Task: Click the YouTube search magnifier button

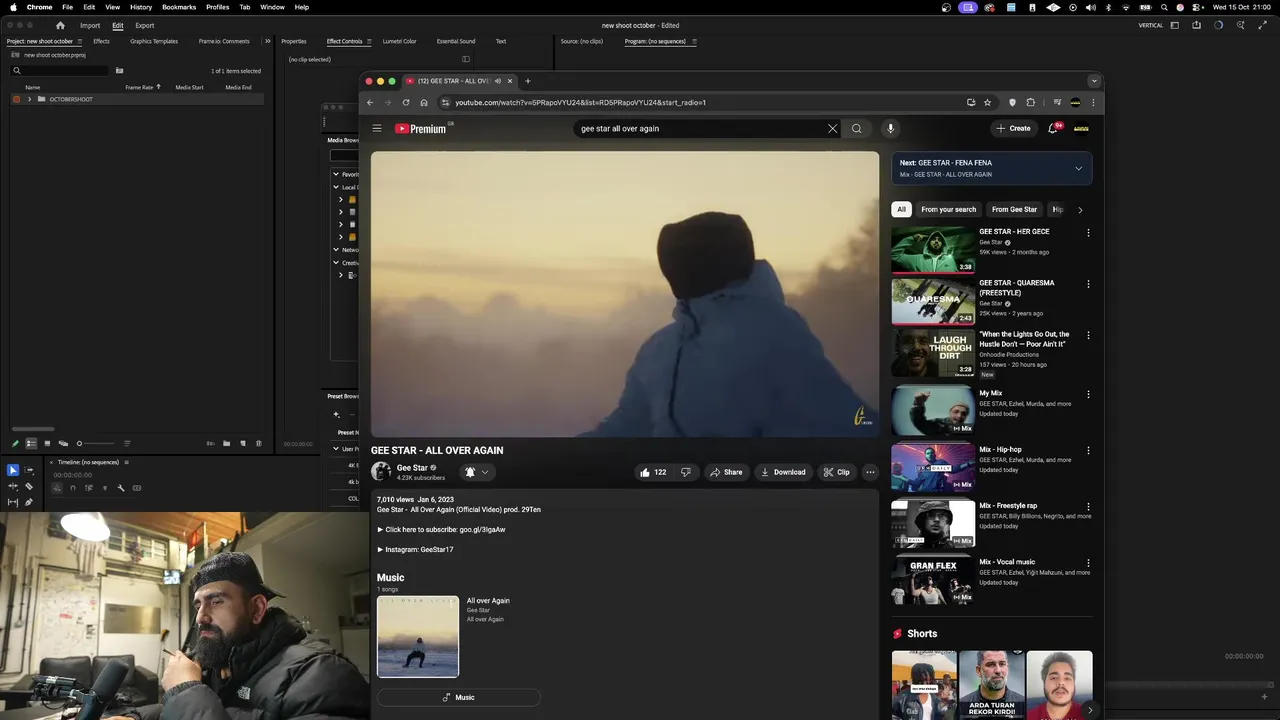Action: tap(856, 128)
